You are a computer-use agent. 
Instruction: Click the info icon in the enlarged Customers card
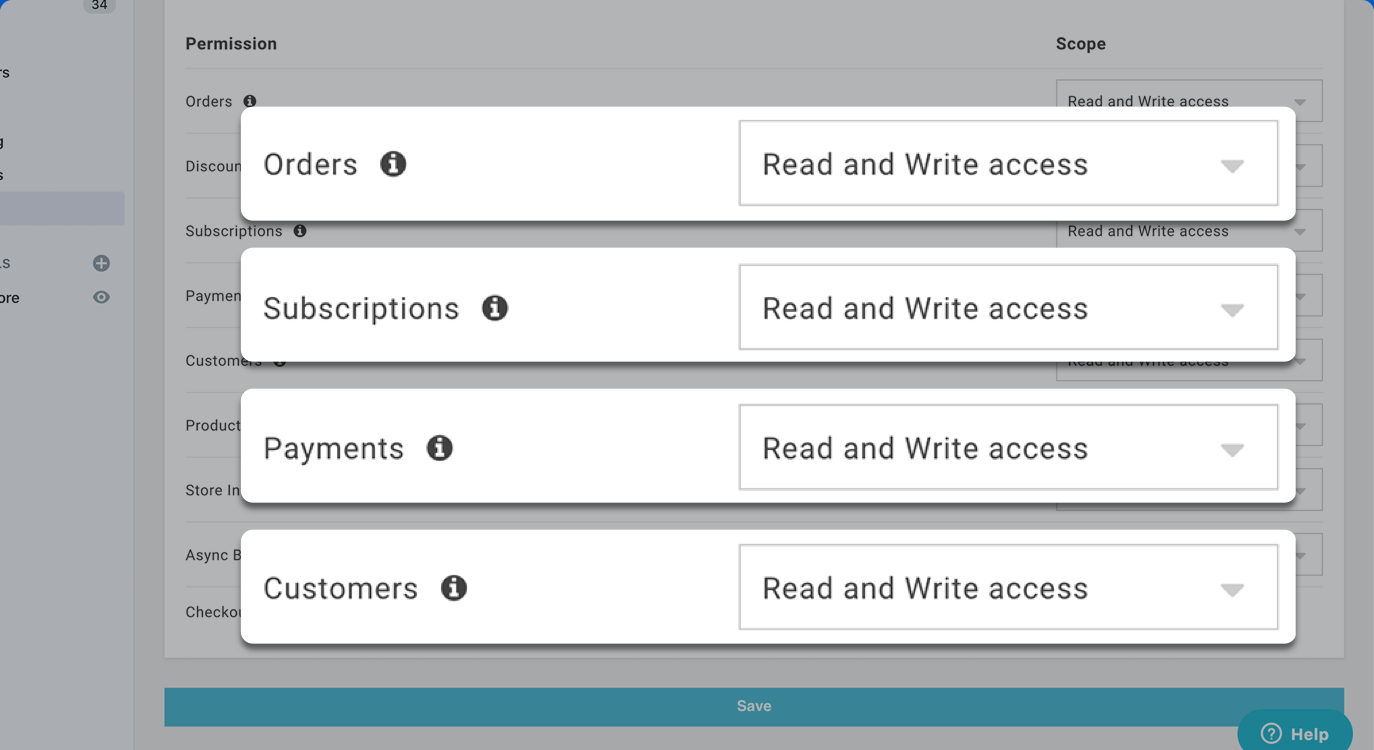454,588
